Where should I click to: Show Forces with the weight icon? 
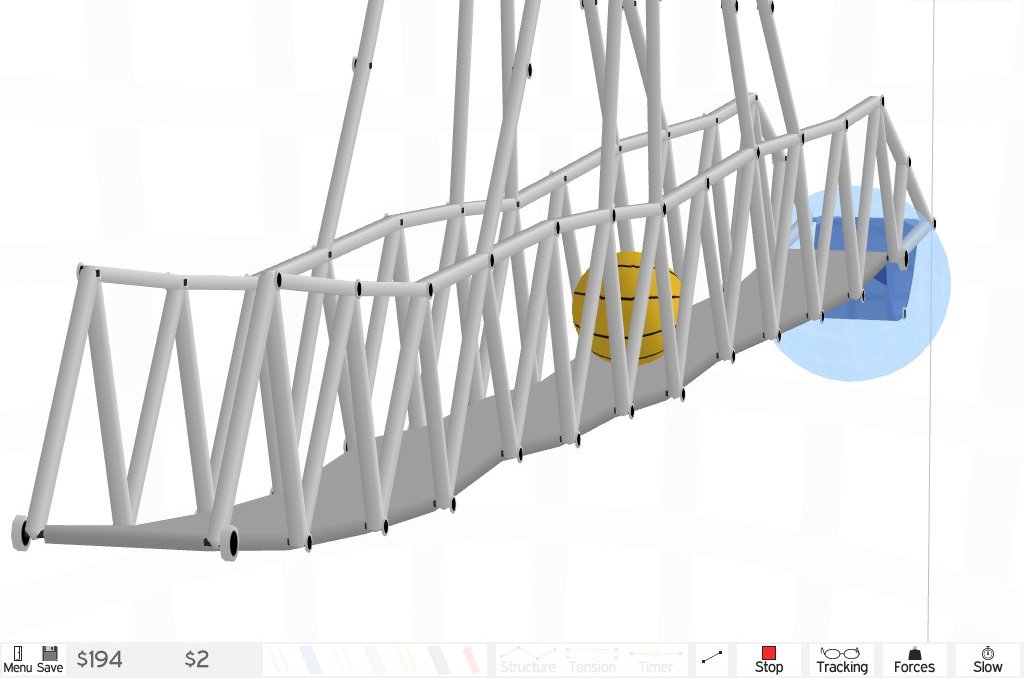914,659
